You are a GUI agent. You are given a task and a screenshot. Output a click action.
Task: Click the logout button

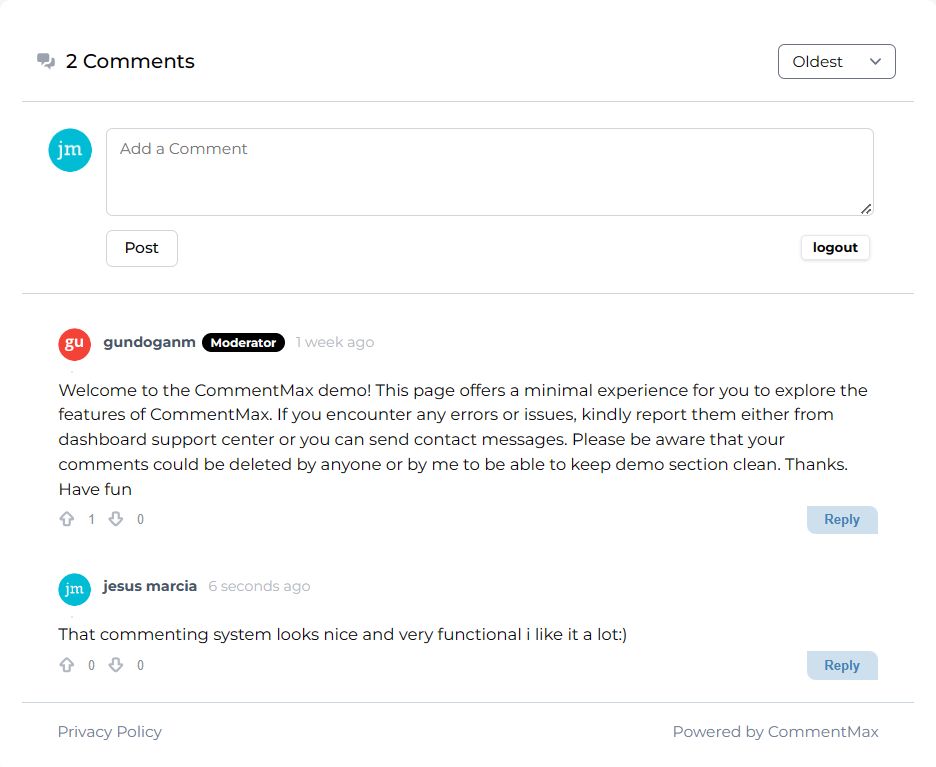click(x=835, y=247)
